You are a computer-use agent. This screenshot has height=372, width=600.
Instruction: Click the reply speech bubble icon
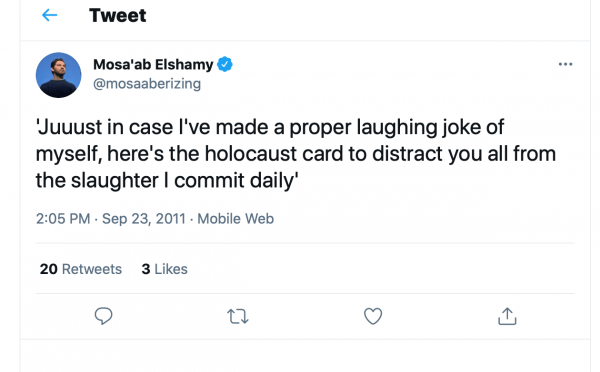pyautogui.click(x=103, y=316)
